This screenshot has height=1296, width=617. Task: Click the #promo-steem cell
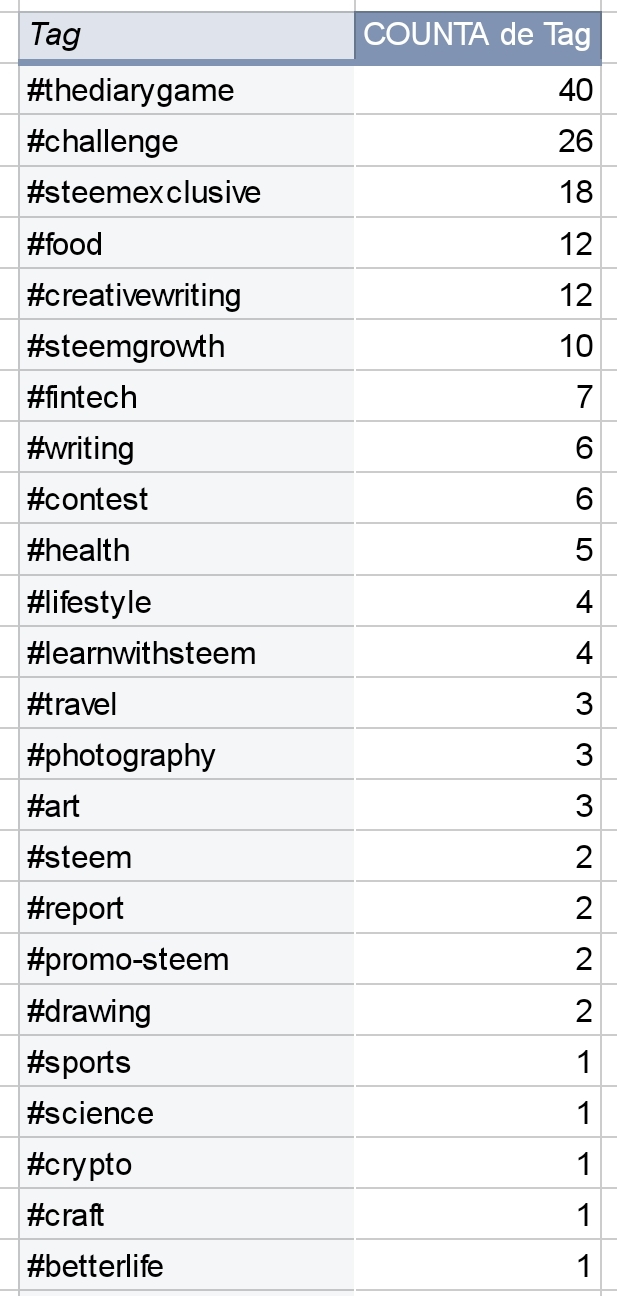point(186,960)
